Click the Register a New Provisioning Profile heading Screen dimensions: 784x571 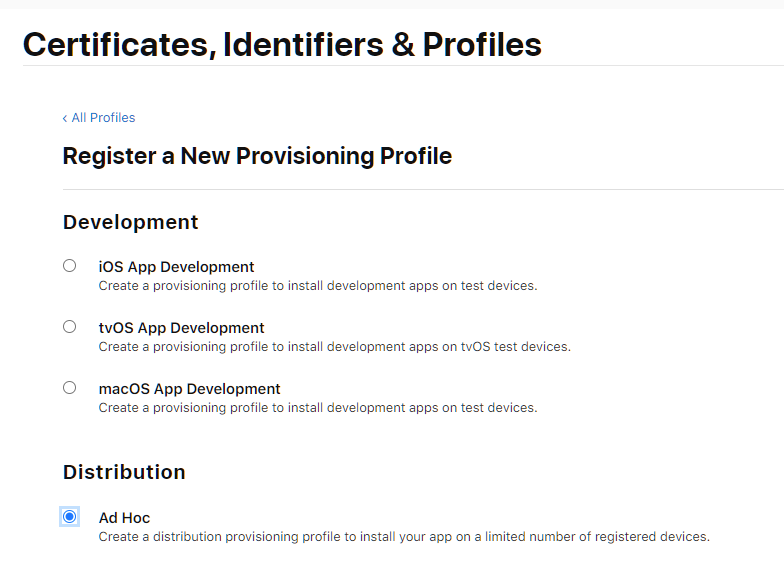point(257,156)
